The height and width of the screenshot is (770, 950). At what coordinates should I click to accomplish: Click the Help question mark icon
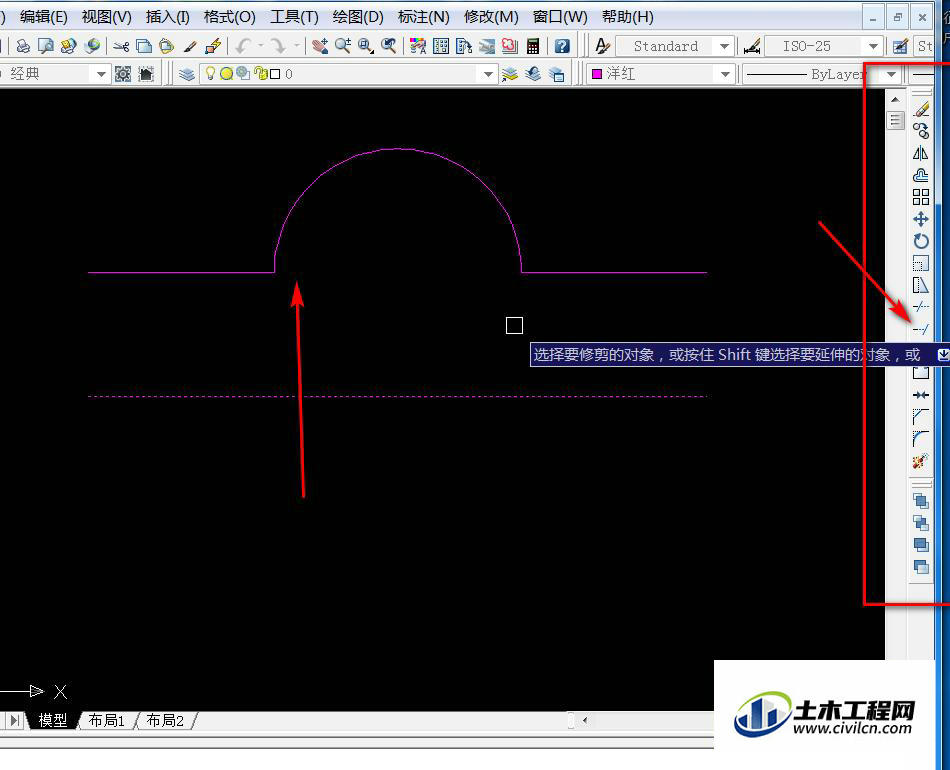click(562, 46)
